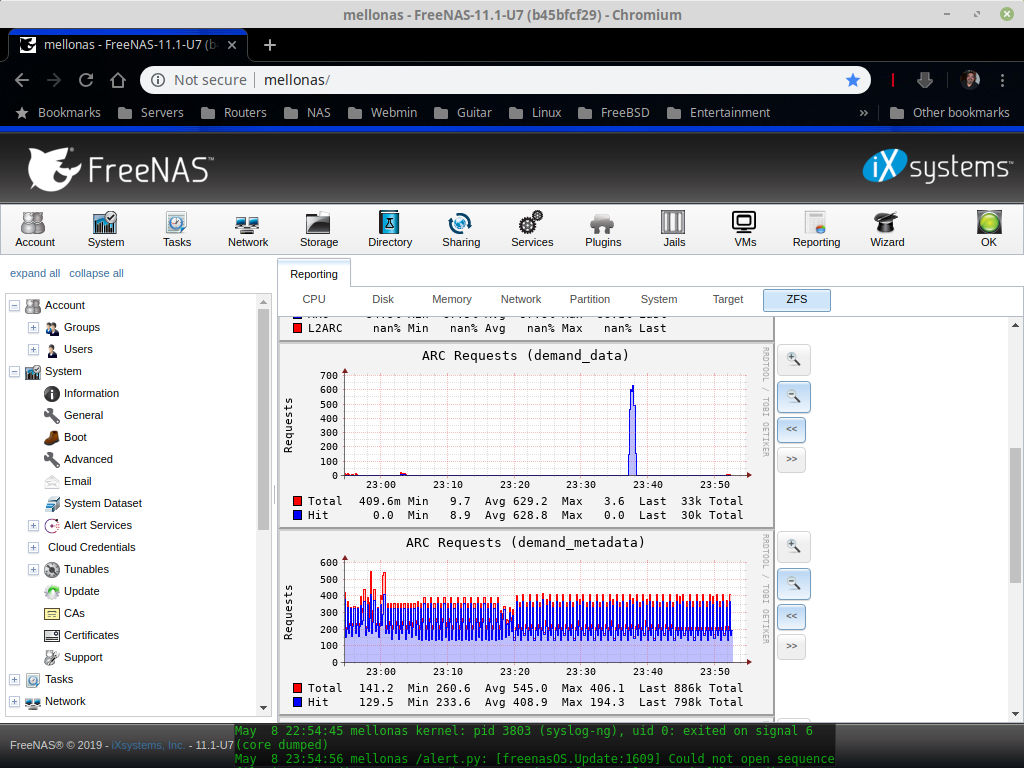Shift demand_data graph back with << button
Screen dimensions: 1024x768
[x=792, y=429]
